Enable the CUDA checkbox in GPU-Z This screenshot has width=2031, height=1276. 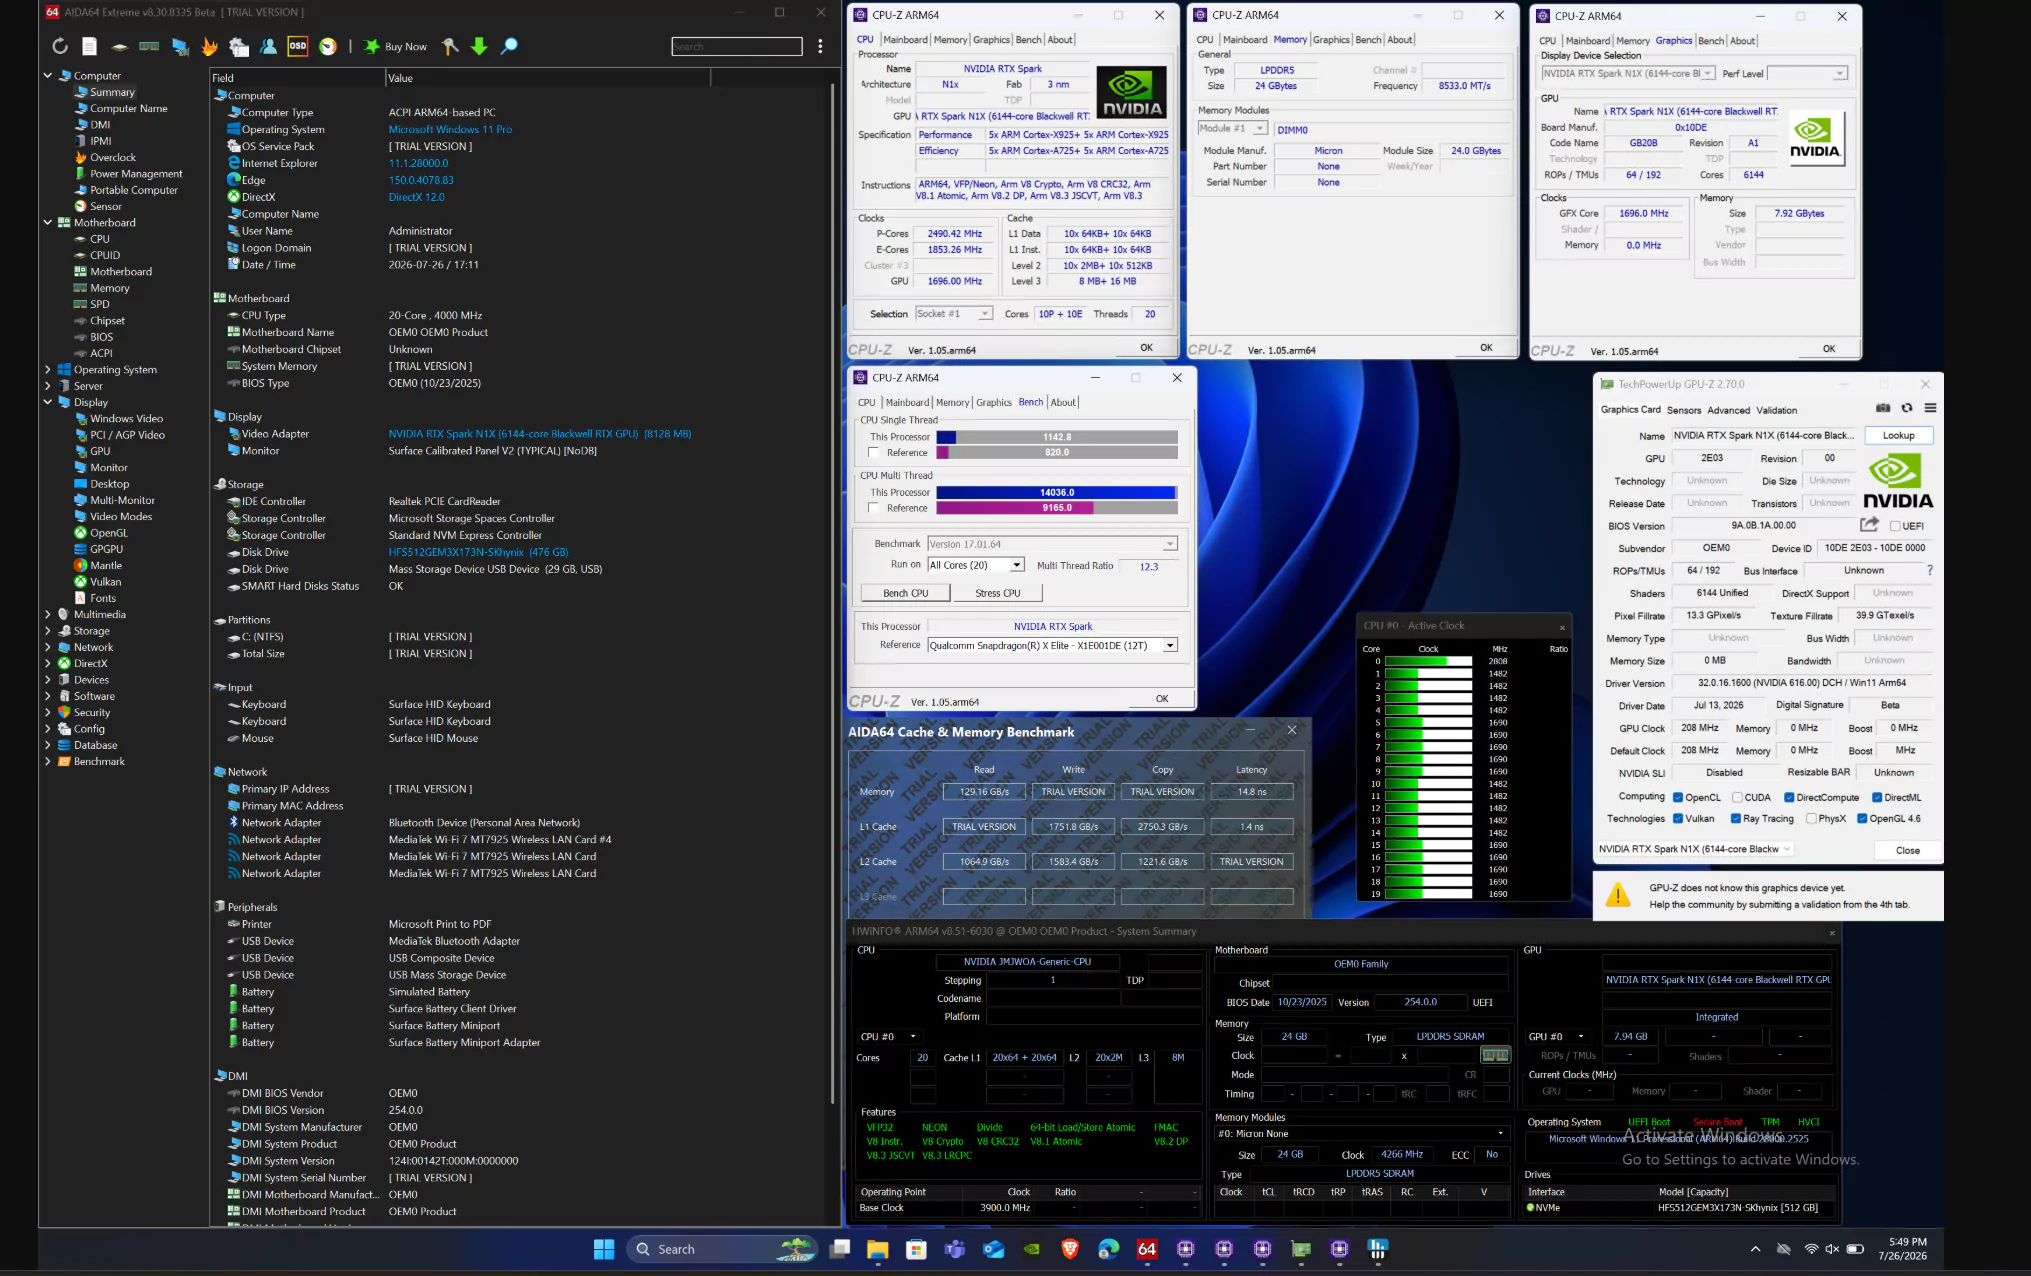tap(1737, 797)
